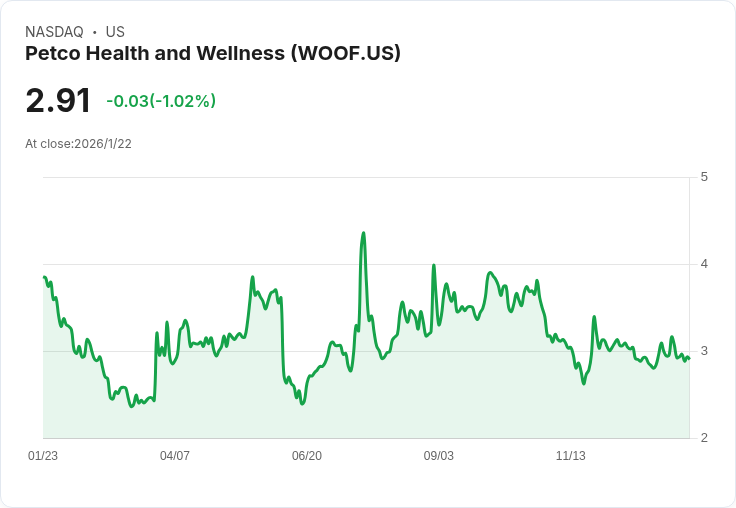
Task: Click the dot separator between NASDAQ and US
Action: click(95, 32)
